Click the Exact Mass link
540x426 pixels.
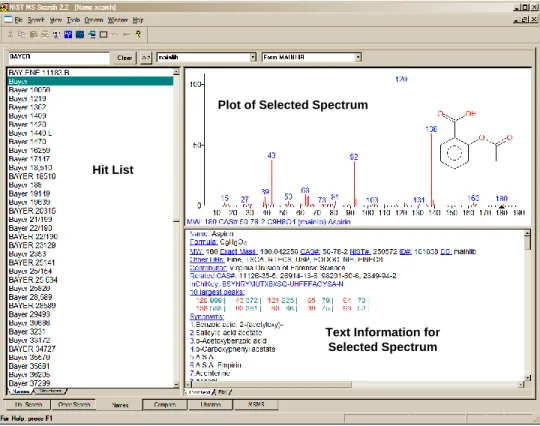tap(238, 252)
